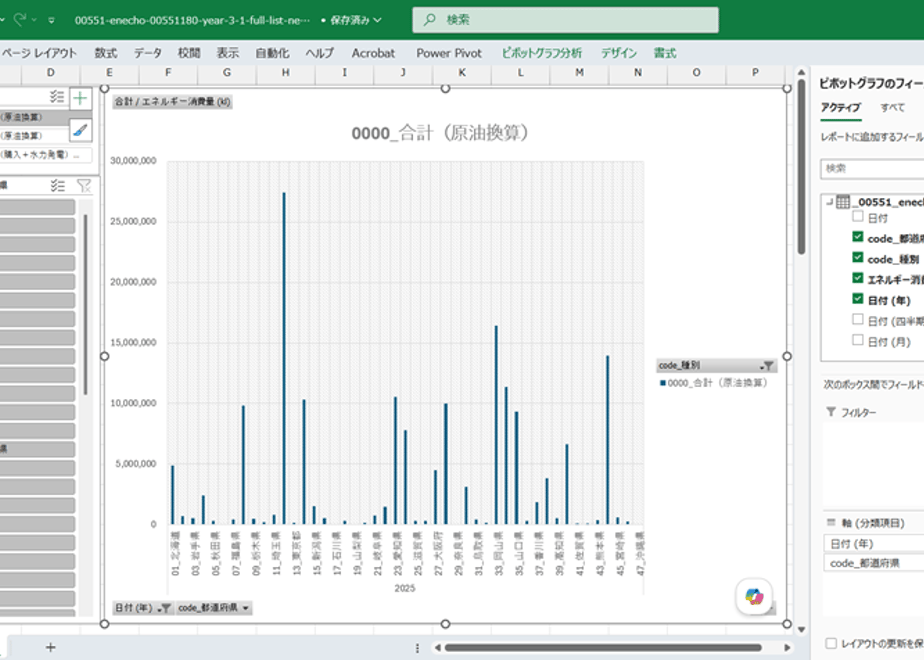Viewport: 924px width, 660px height.
Task: Clear filter on the lower slicer
Action: click(x=84, y=186)
